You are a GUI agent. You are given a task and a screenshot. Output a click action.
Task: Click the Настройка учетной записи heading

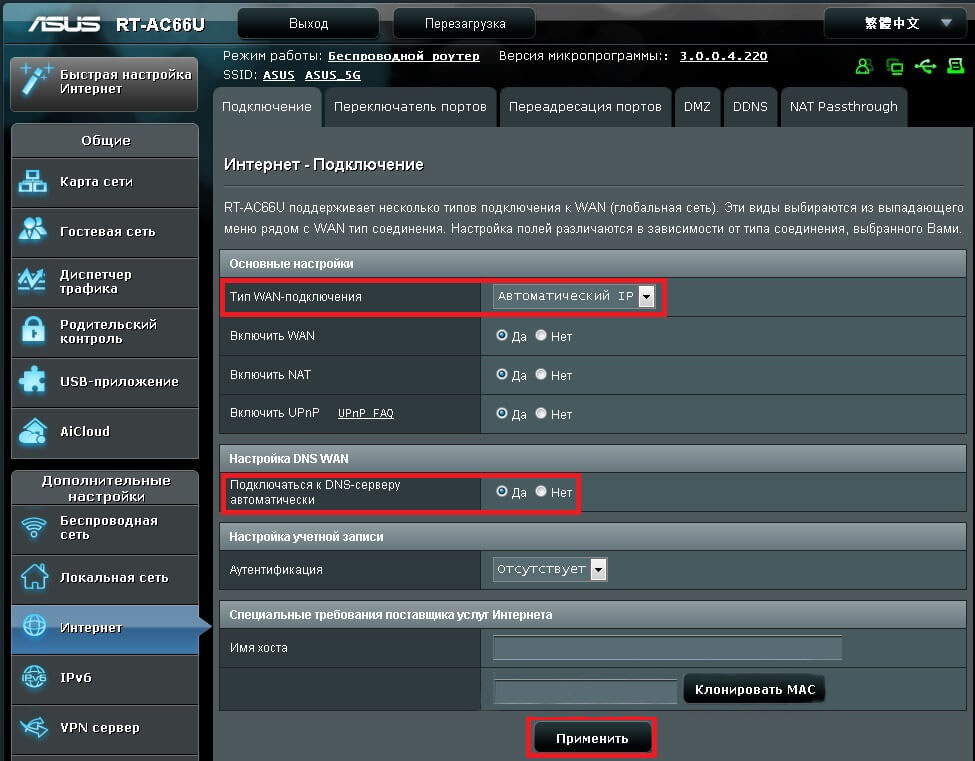pos(306,537)
